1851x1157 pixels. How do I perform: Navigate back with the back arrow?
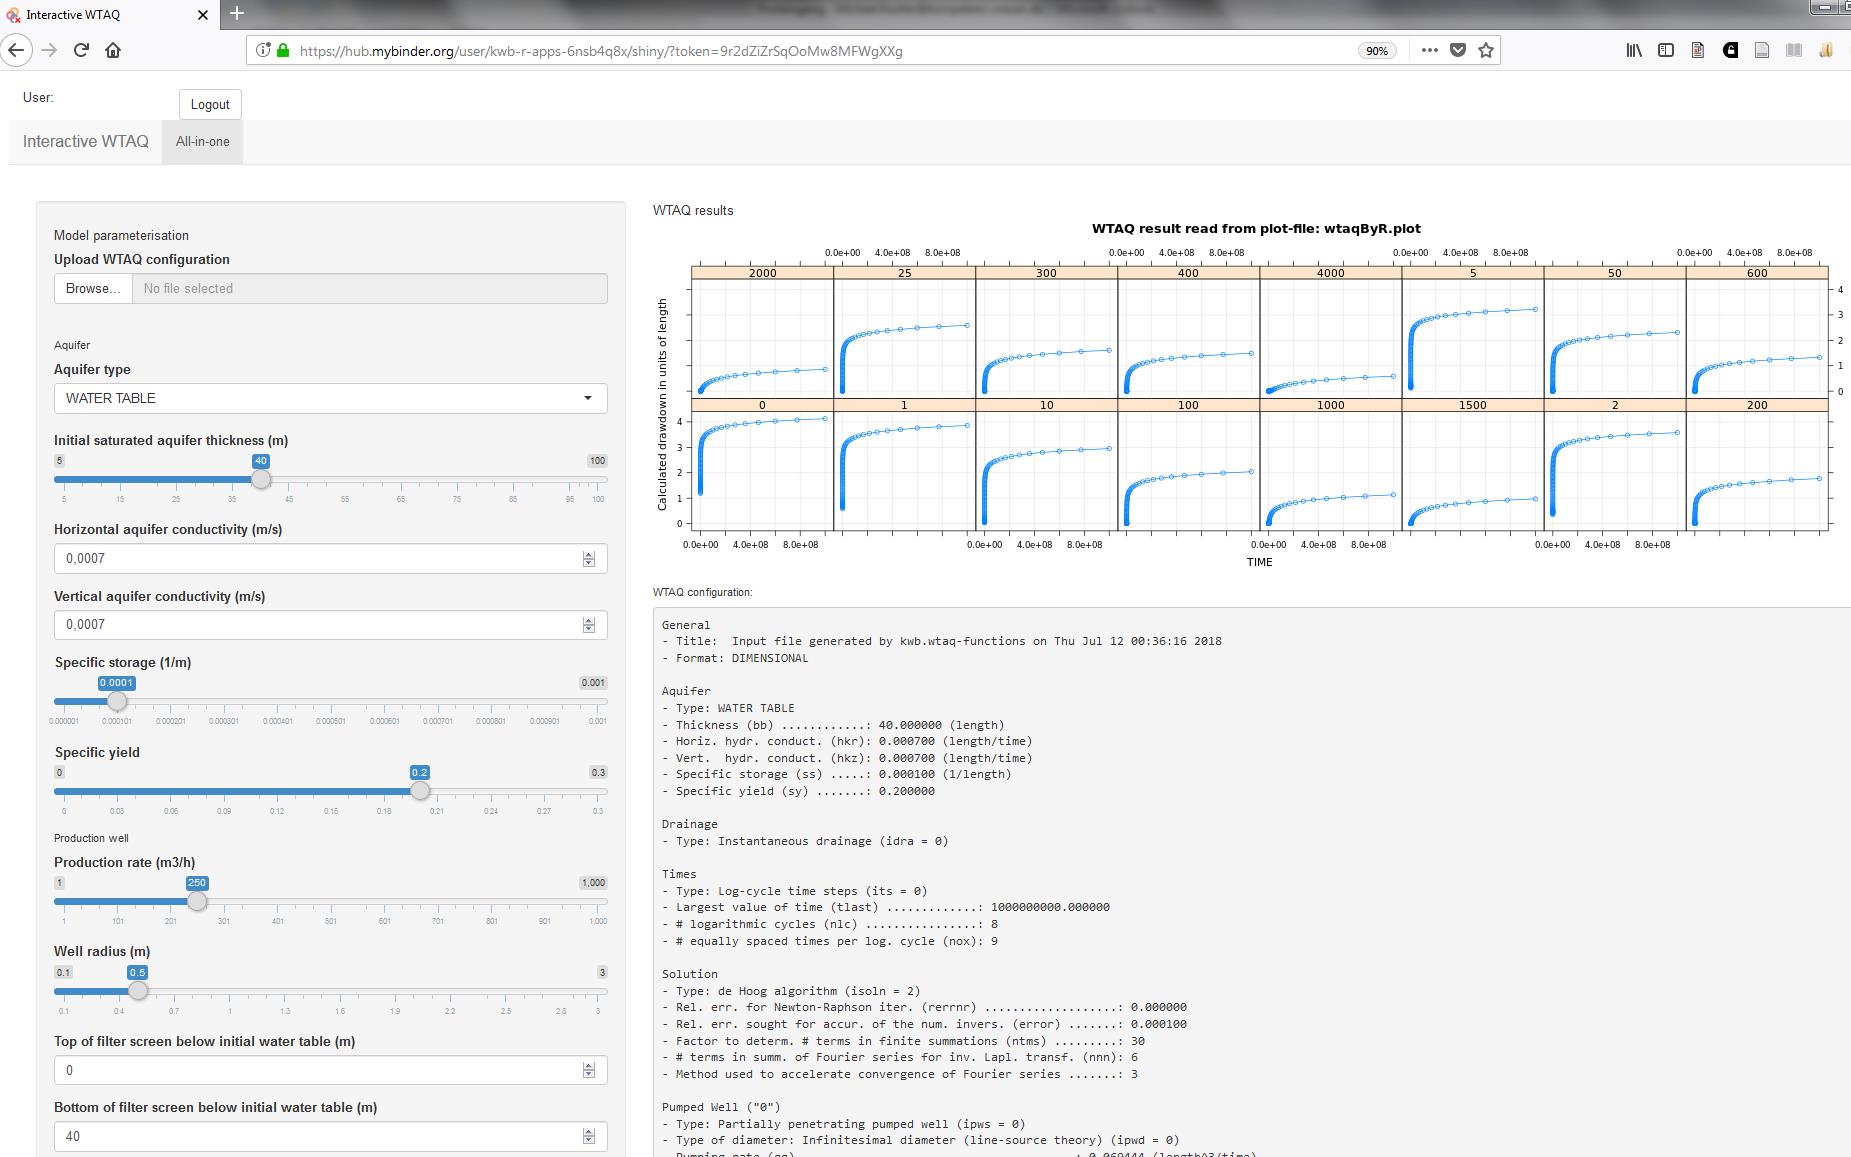[16, 50]
